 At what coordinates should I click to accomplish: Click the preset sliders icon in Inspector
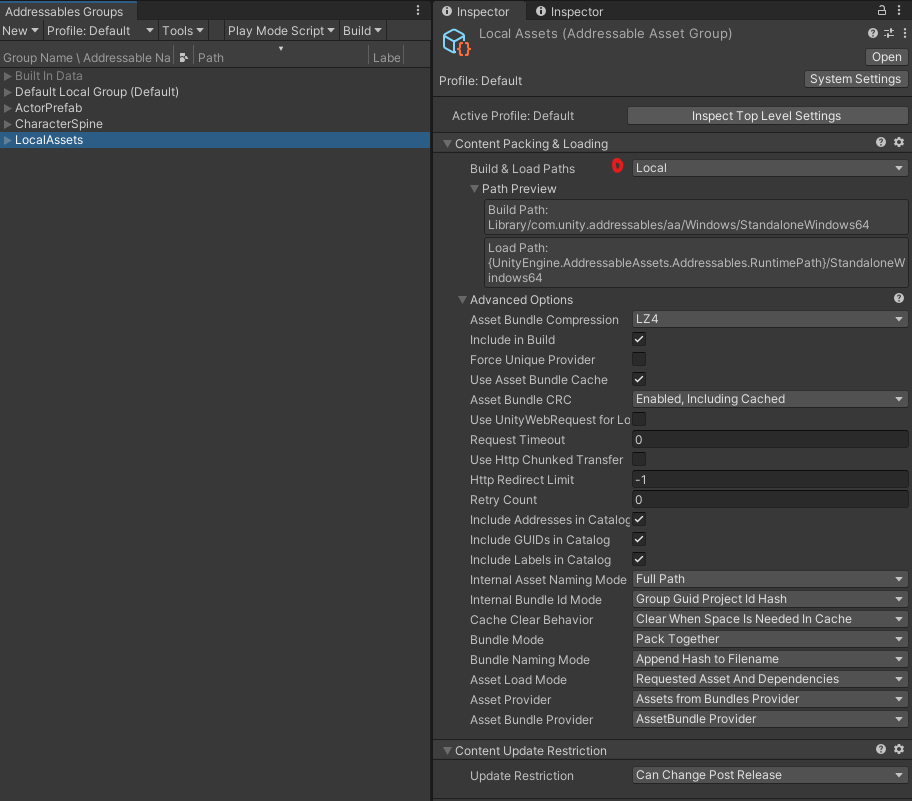(x=889, y=34)
